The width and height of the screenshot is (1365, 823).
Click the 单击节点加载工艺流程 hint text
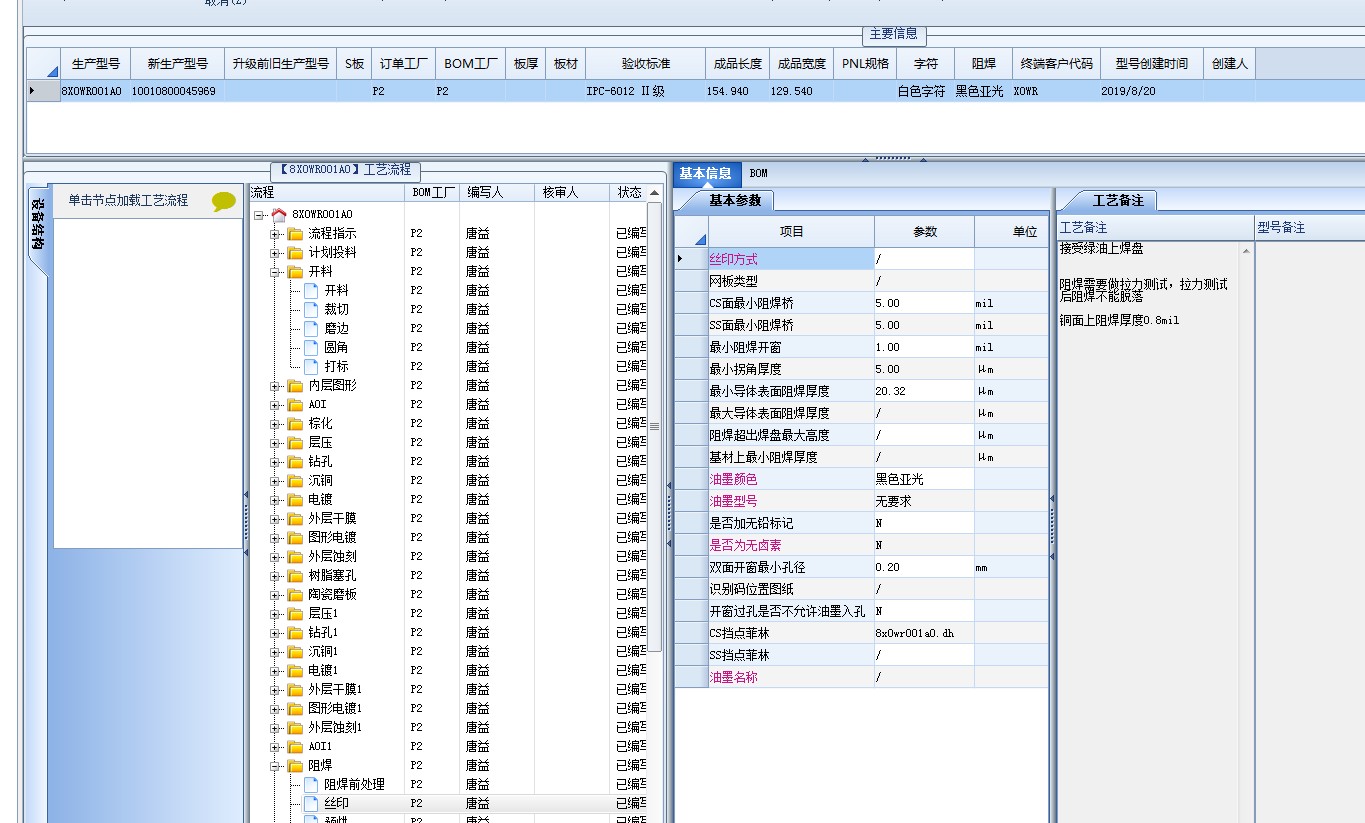(x=128, y=200)
